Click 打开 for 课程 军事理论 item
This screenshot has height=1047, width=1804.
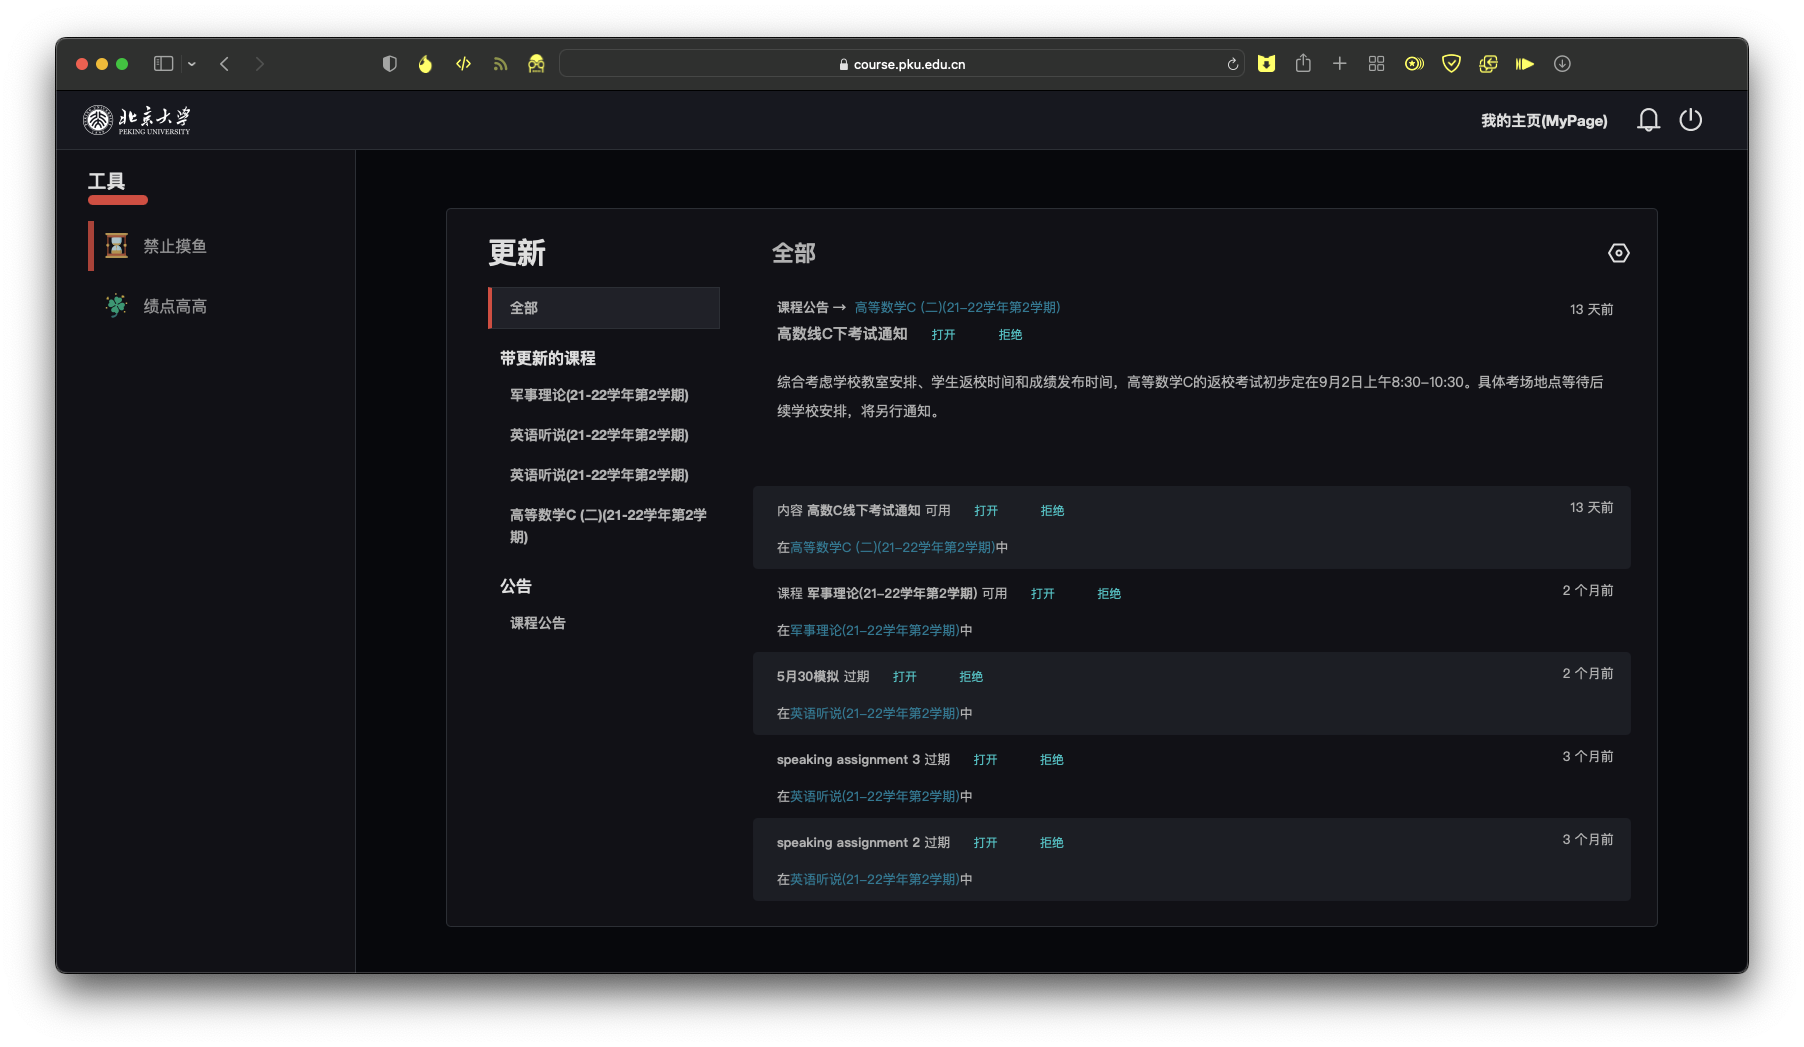pos(1043,594)
